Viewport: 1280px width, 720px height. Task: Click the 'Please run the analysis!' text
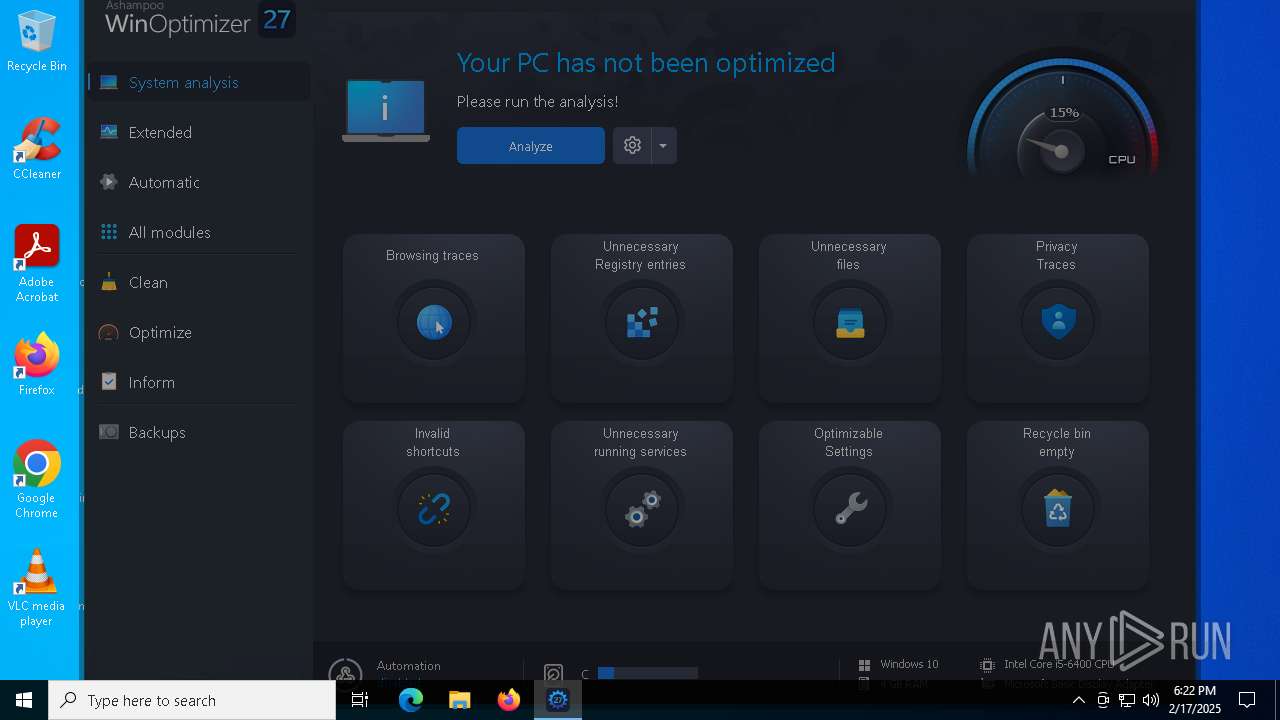(x=537, y=102)
